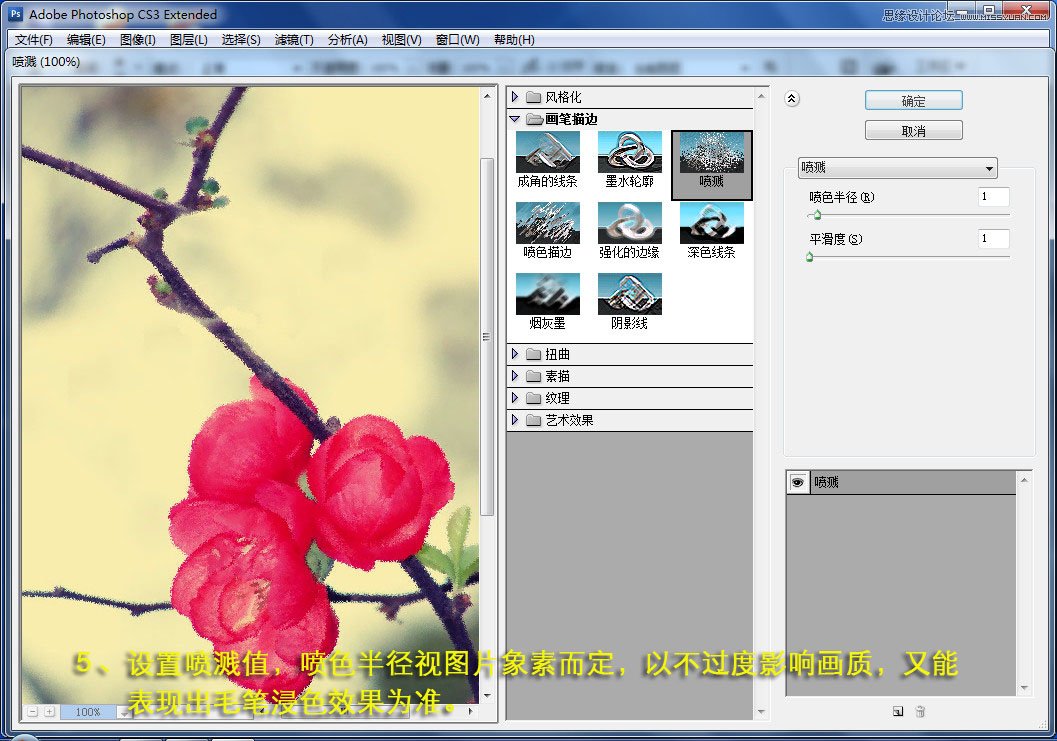Click the flower preview image
This screenshot has width=1057, height=741.
250,395
